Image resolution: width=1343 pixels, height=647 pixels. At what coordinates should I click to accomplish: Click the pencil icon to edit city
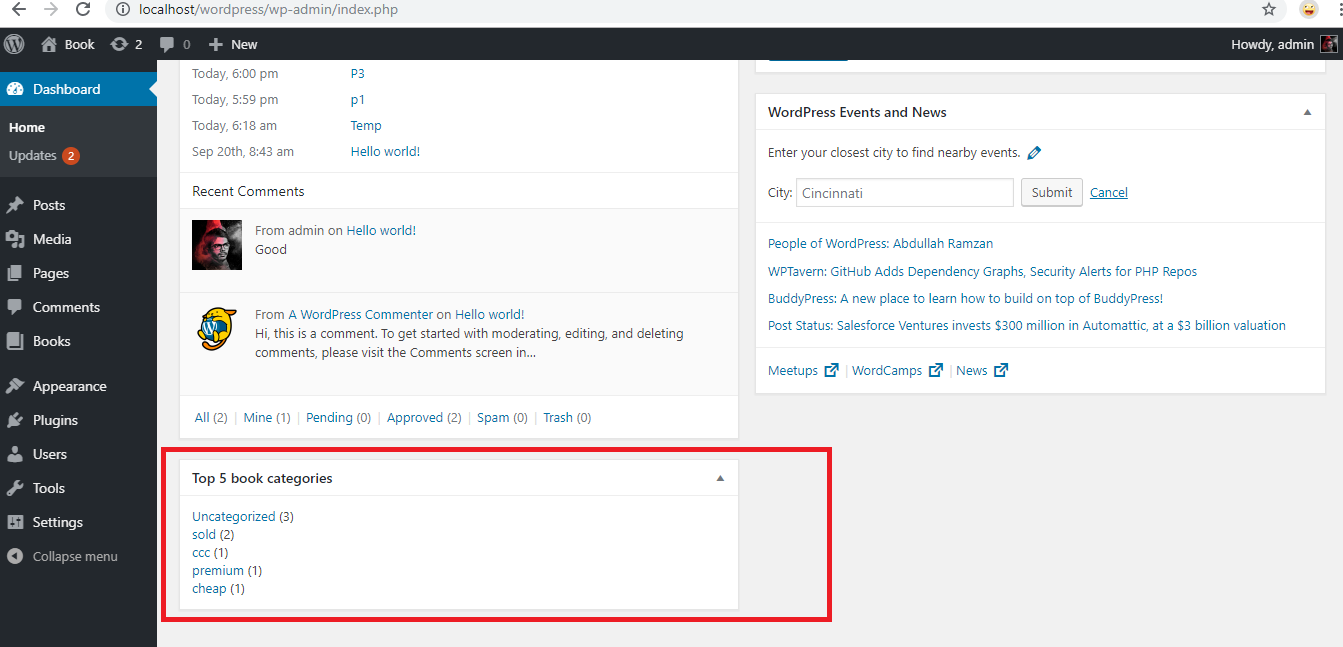pyautogui.click(x=1034, y=152)
